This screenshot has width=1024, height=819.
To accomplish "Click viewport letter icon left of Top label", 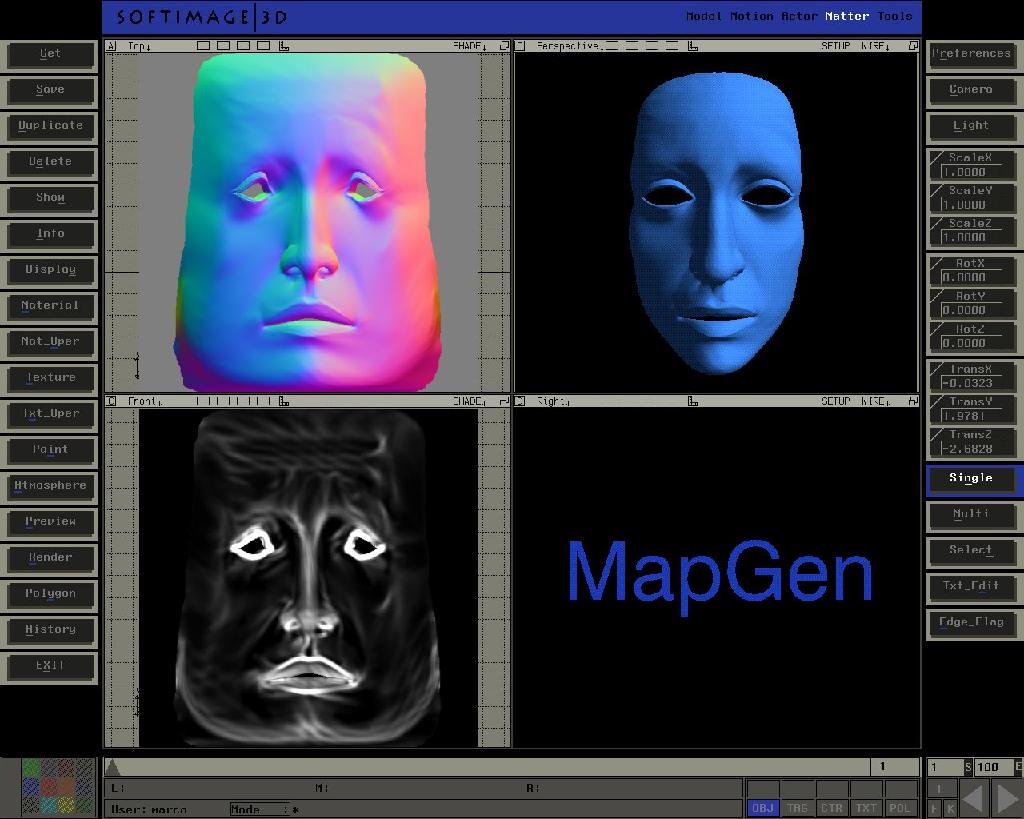I will point(112,46).
